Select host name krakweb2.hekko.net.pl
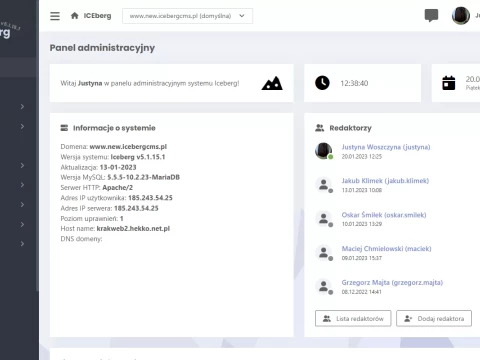The width and height of the screenshot is (480, 360). 133,229
